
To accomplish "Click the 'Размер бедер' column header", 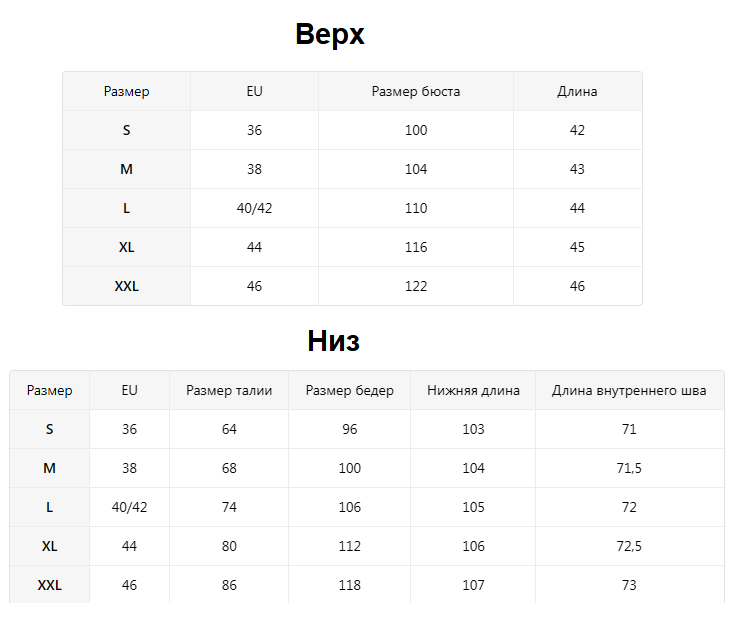I will (x=350, y=390).
